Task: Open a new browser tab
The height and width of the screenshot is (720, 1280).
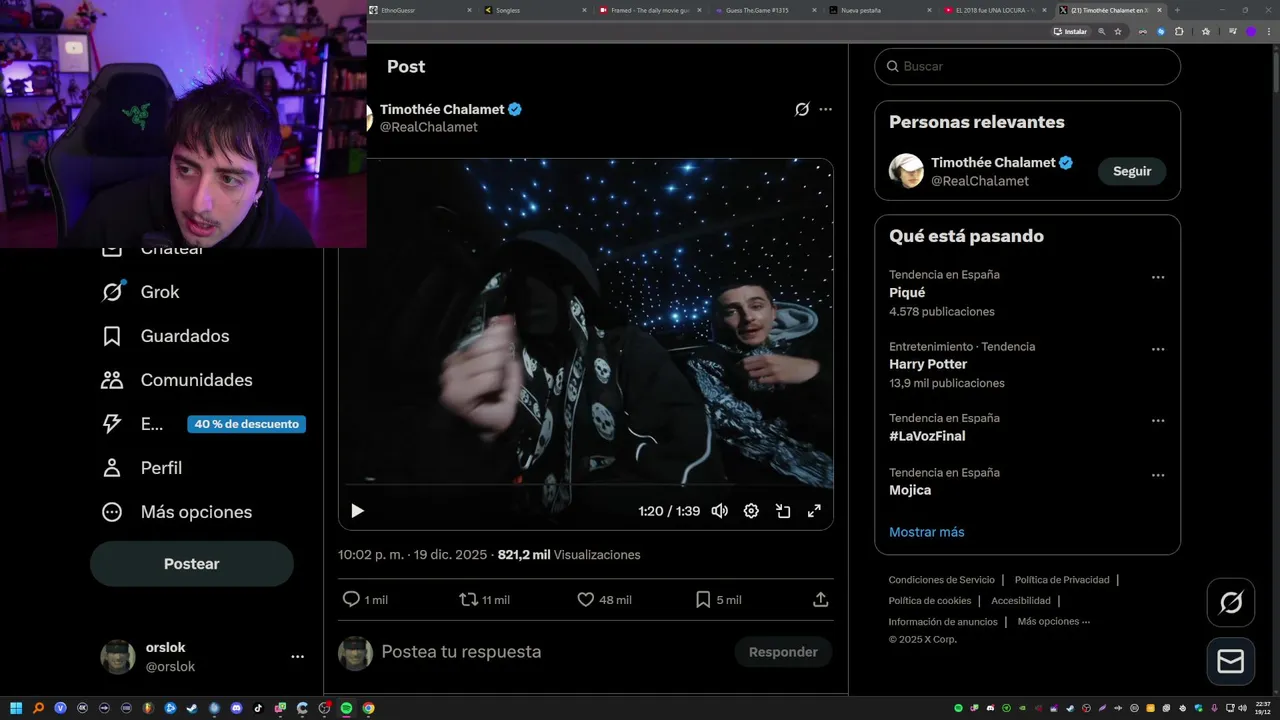Action: (1177, 10)
